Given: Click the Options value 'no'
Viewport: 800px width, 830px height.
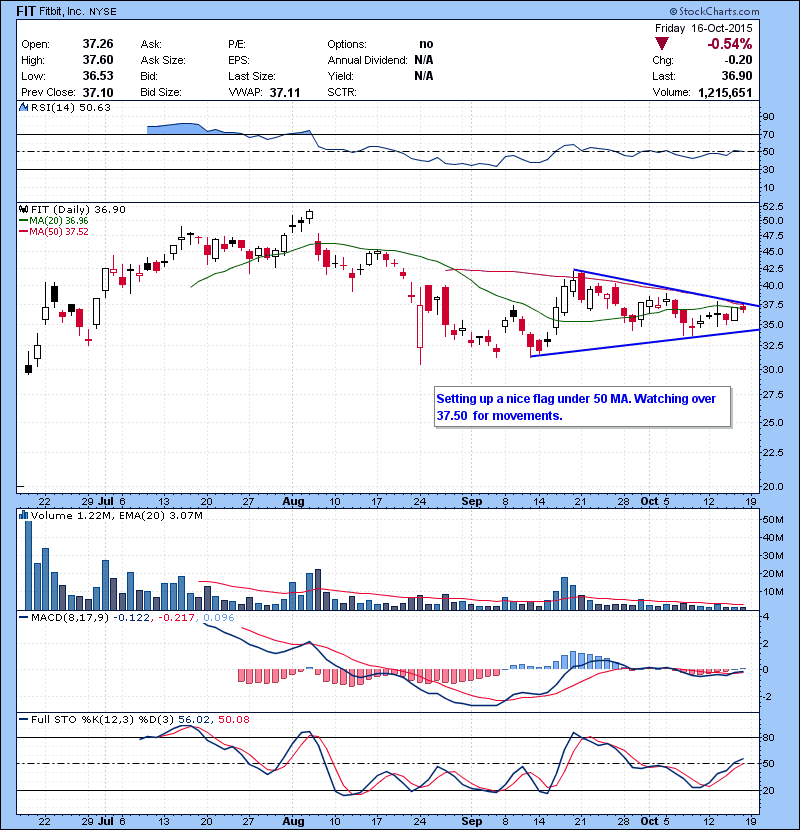Looking at the screenshot, I should click(x=426, y=44).
